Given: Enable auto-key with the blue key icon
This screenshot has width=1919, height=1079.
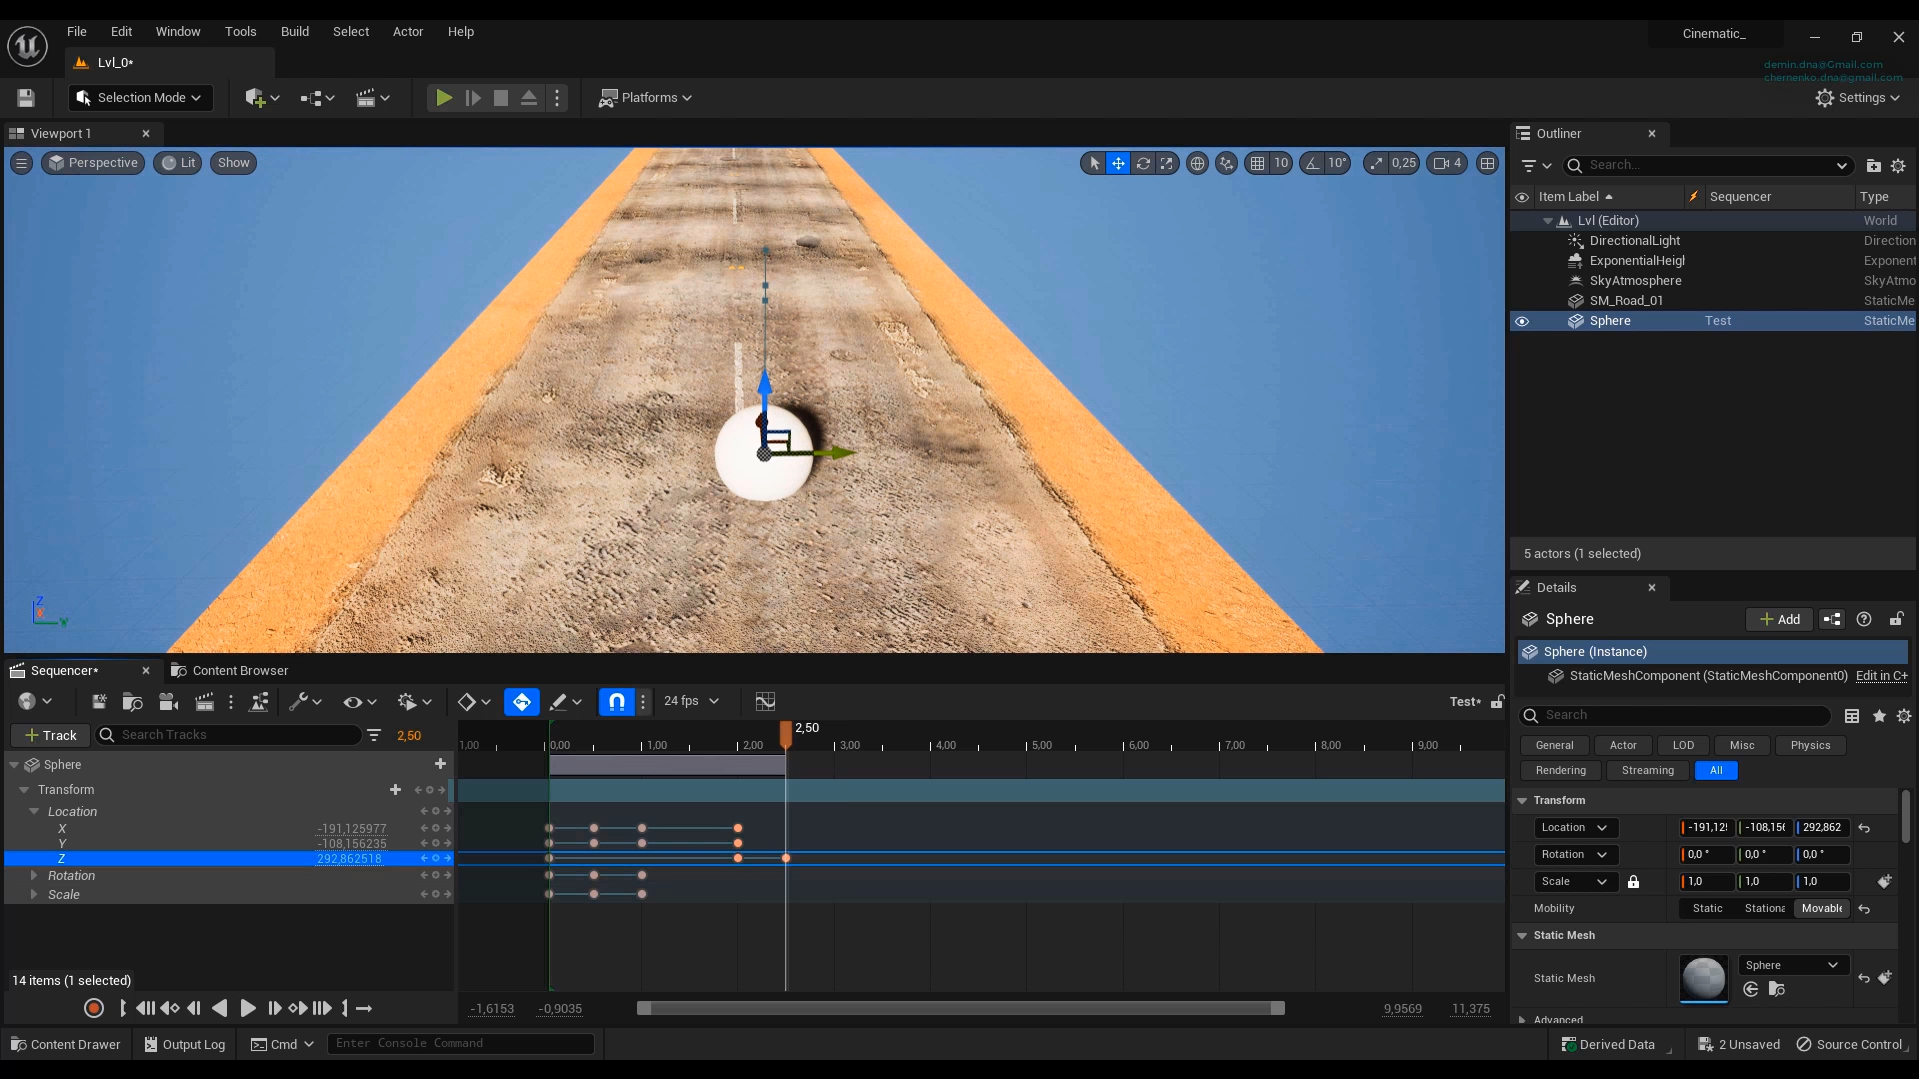Looking at the screenshot, I should 521,701.
